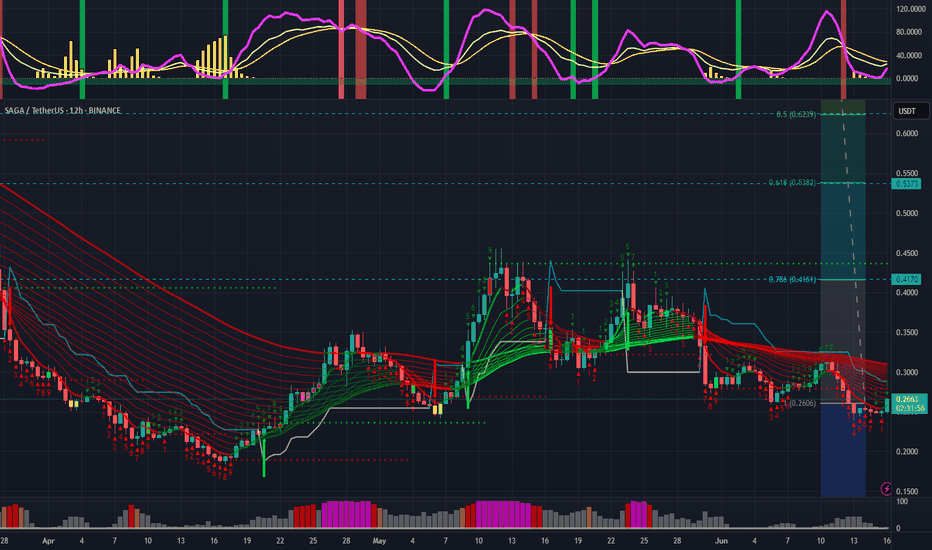The image size is (932, 550).
Task: Click the 0.3500 price axis value
Action: [907, 332]
